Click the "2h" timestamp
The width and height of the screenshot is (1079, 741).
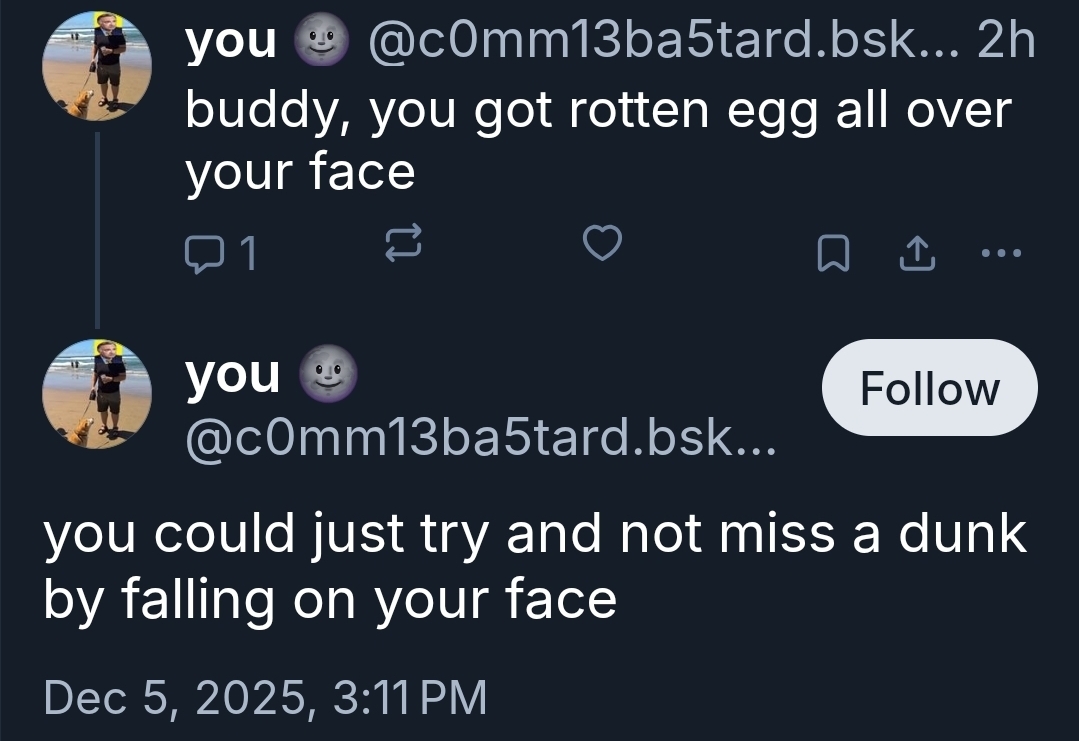tap(1006, 42)
